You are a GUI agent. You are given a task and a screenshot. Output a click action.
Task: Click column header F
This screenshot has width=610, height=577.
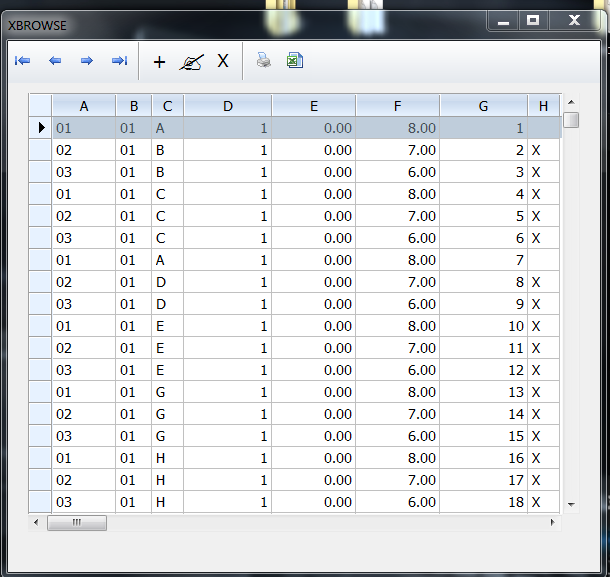tap(397, 106)
